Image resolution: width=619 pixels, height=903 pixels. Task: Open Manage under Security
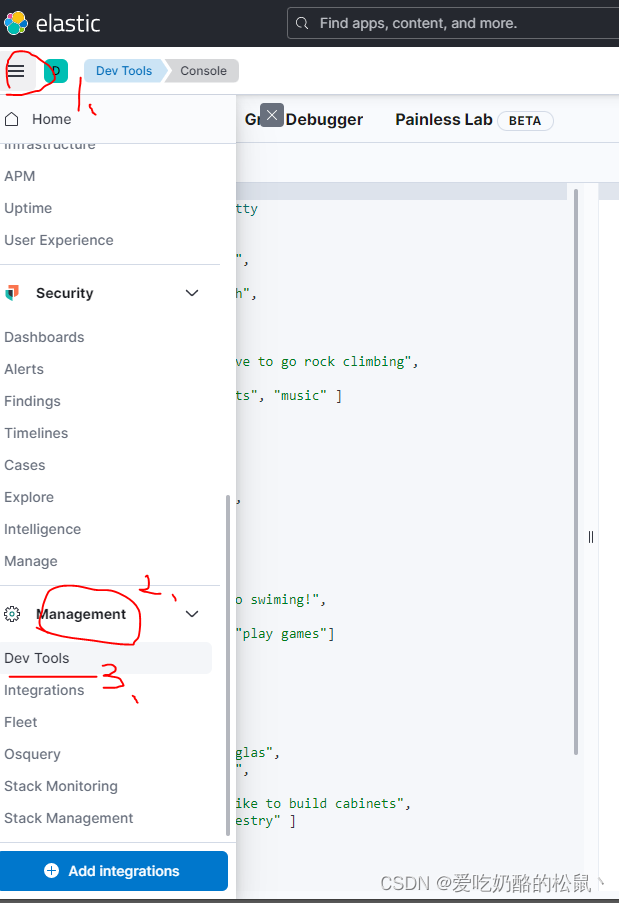31,561
